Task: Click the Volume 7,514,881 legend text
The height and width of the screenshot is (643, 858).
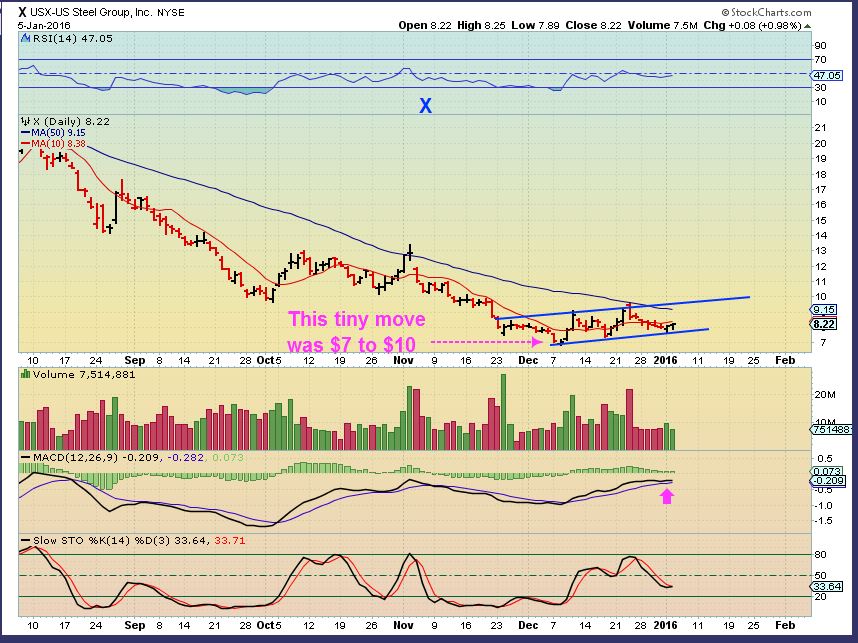Action: coord(84,374)
